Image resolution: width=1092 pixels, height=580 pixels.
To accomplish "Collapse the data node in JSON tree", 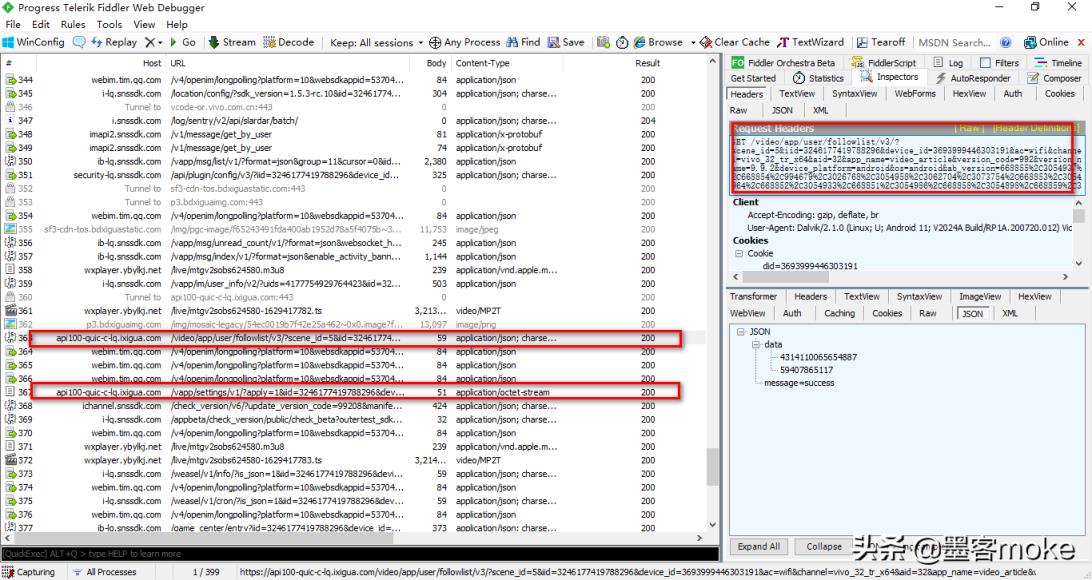I will click(x=757, y=344).
